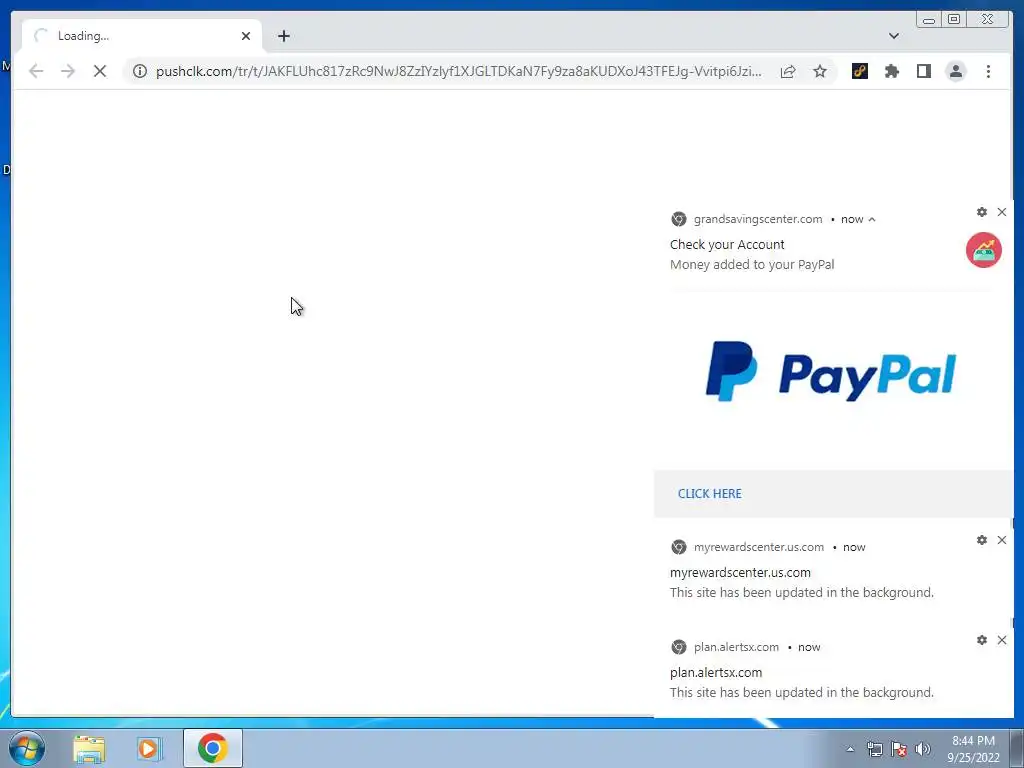Click the myrewardscenter.us.com notification title
This screenshot has width=1024, height=768.
(x=740, y=573)
